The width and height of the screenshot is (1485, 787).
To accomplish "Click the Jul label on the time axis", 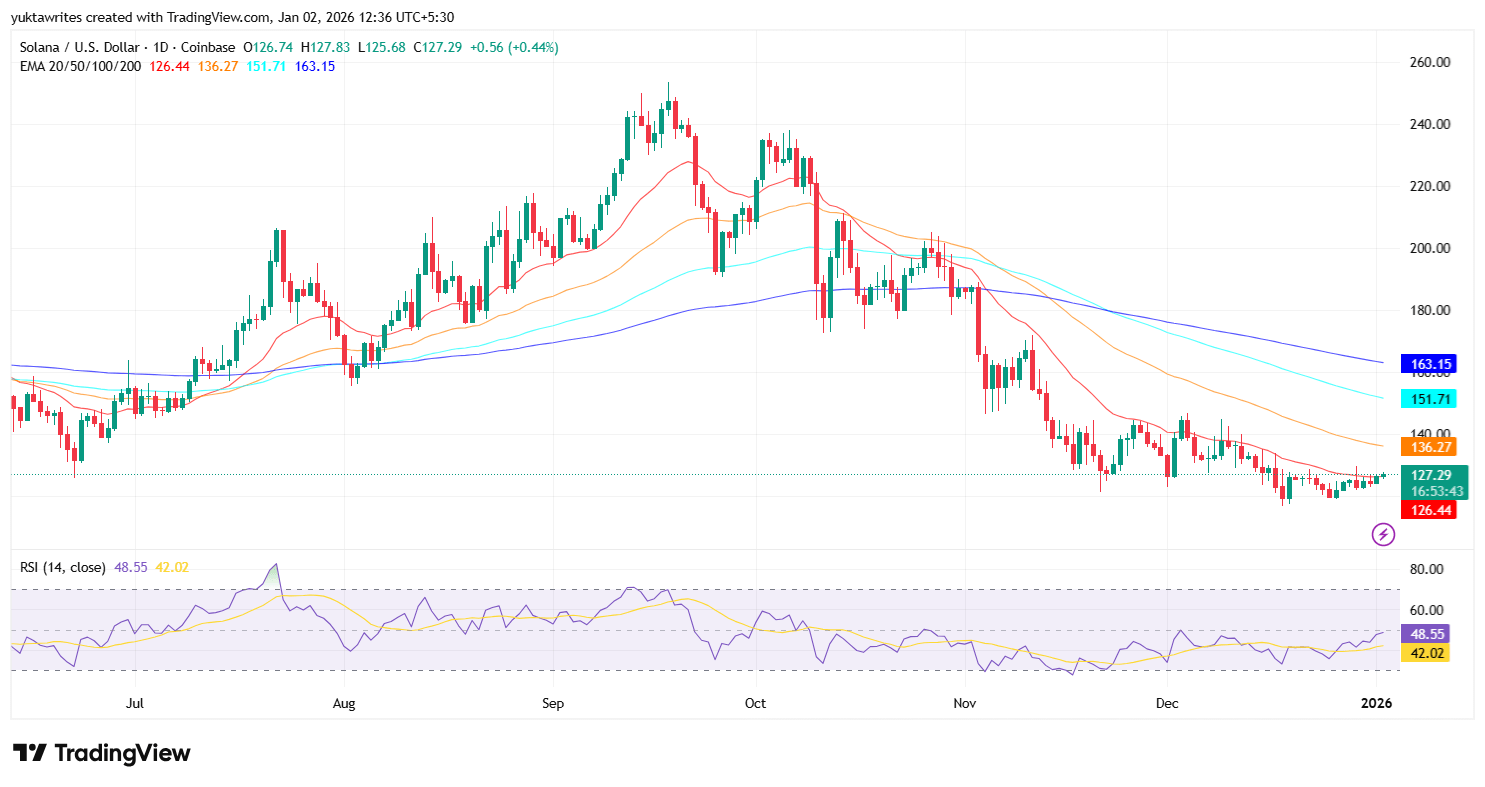I will [x=134, y=703].
